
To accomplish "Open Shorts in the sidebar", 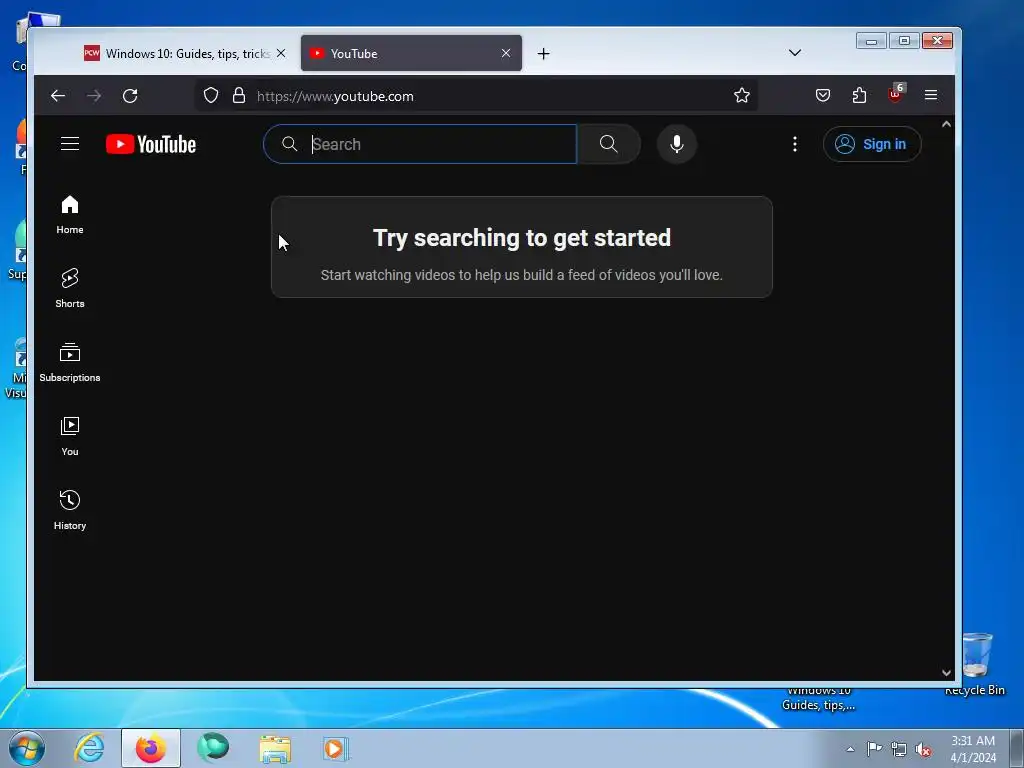I will click(x=70, y=289).
